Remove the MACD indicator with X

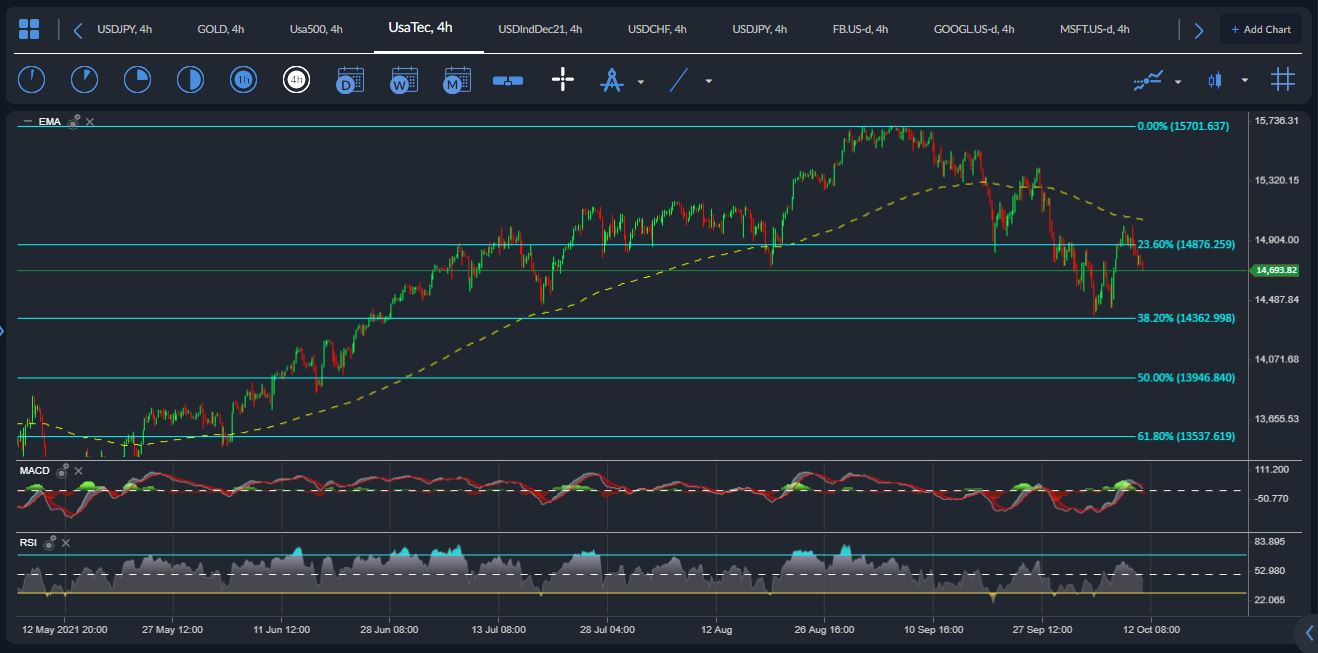coord(78,471)
